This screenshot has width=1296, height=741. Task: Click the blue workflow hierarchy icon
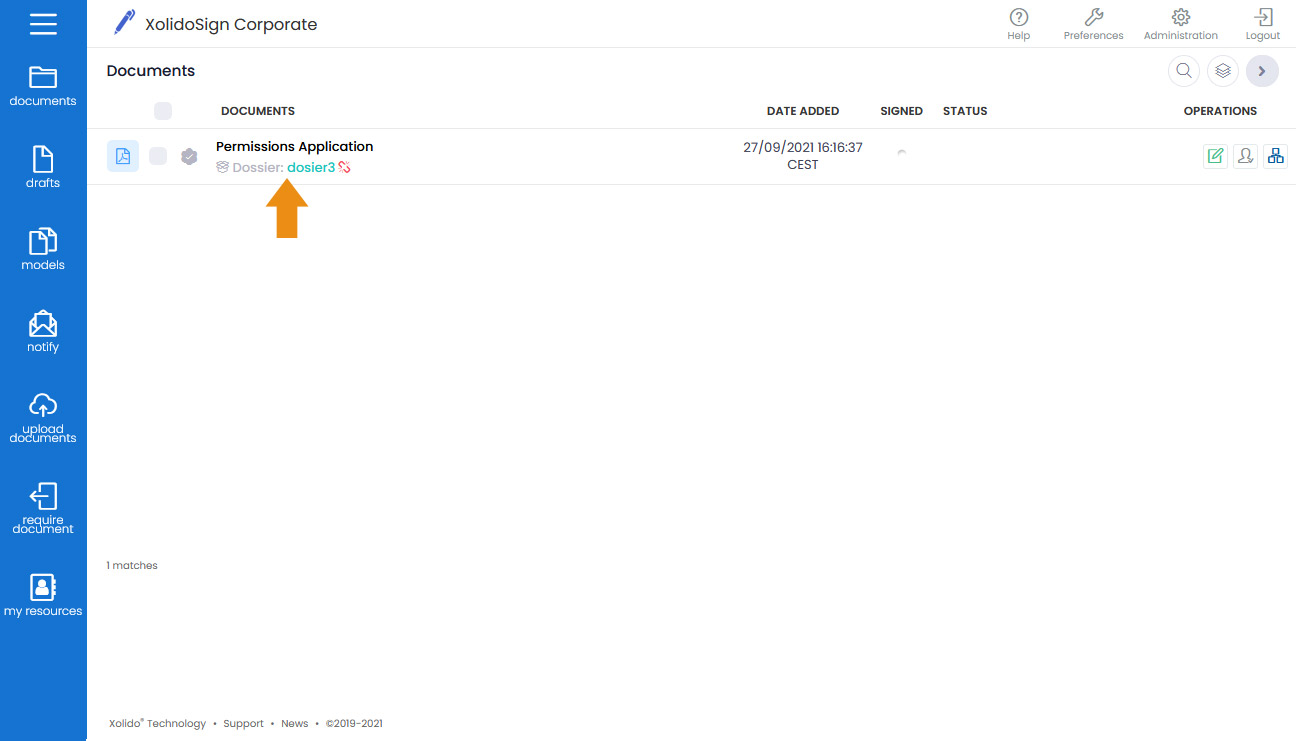pyautogui.click(x=1275, y=156)
